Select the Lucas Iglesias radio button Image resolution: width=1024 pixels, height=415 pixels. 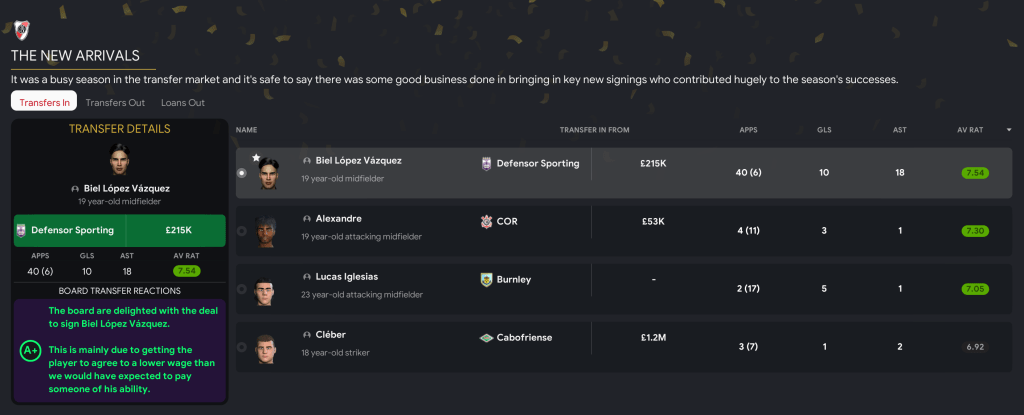point(241,289)
